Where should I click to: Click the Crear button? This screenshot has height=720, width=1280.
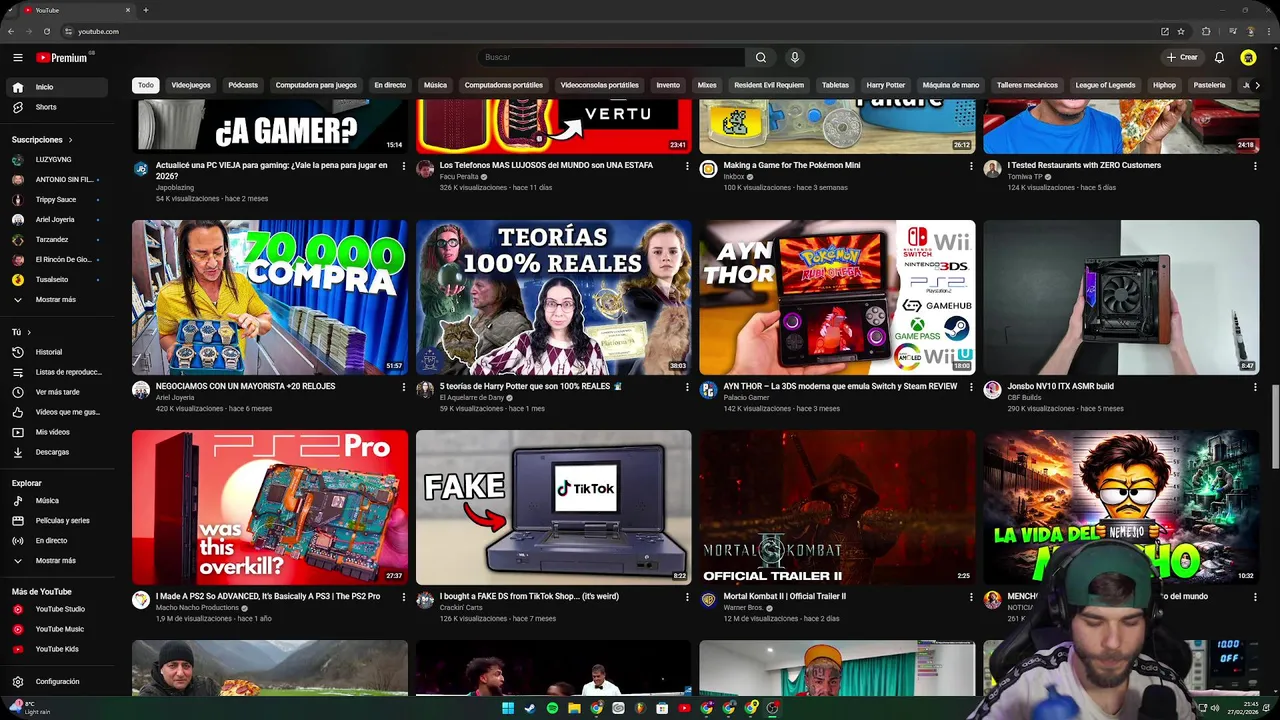coord(1182,58)
